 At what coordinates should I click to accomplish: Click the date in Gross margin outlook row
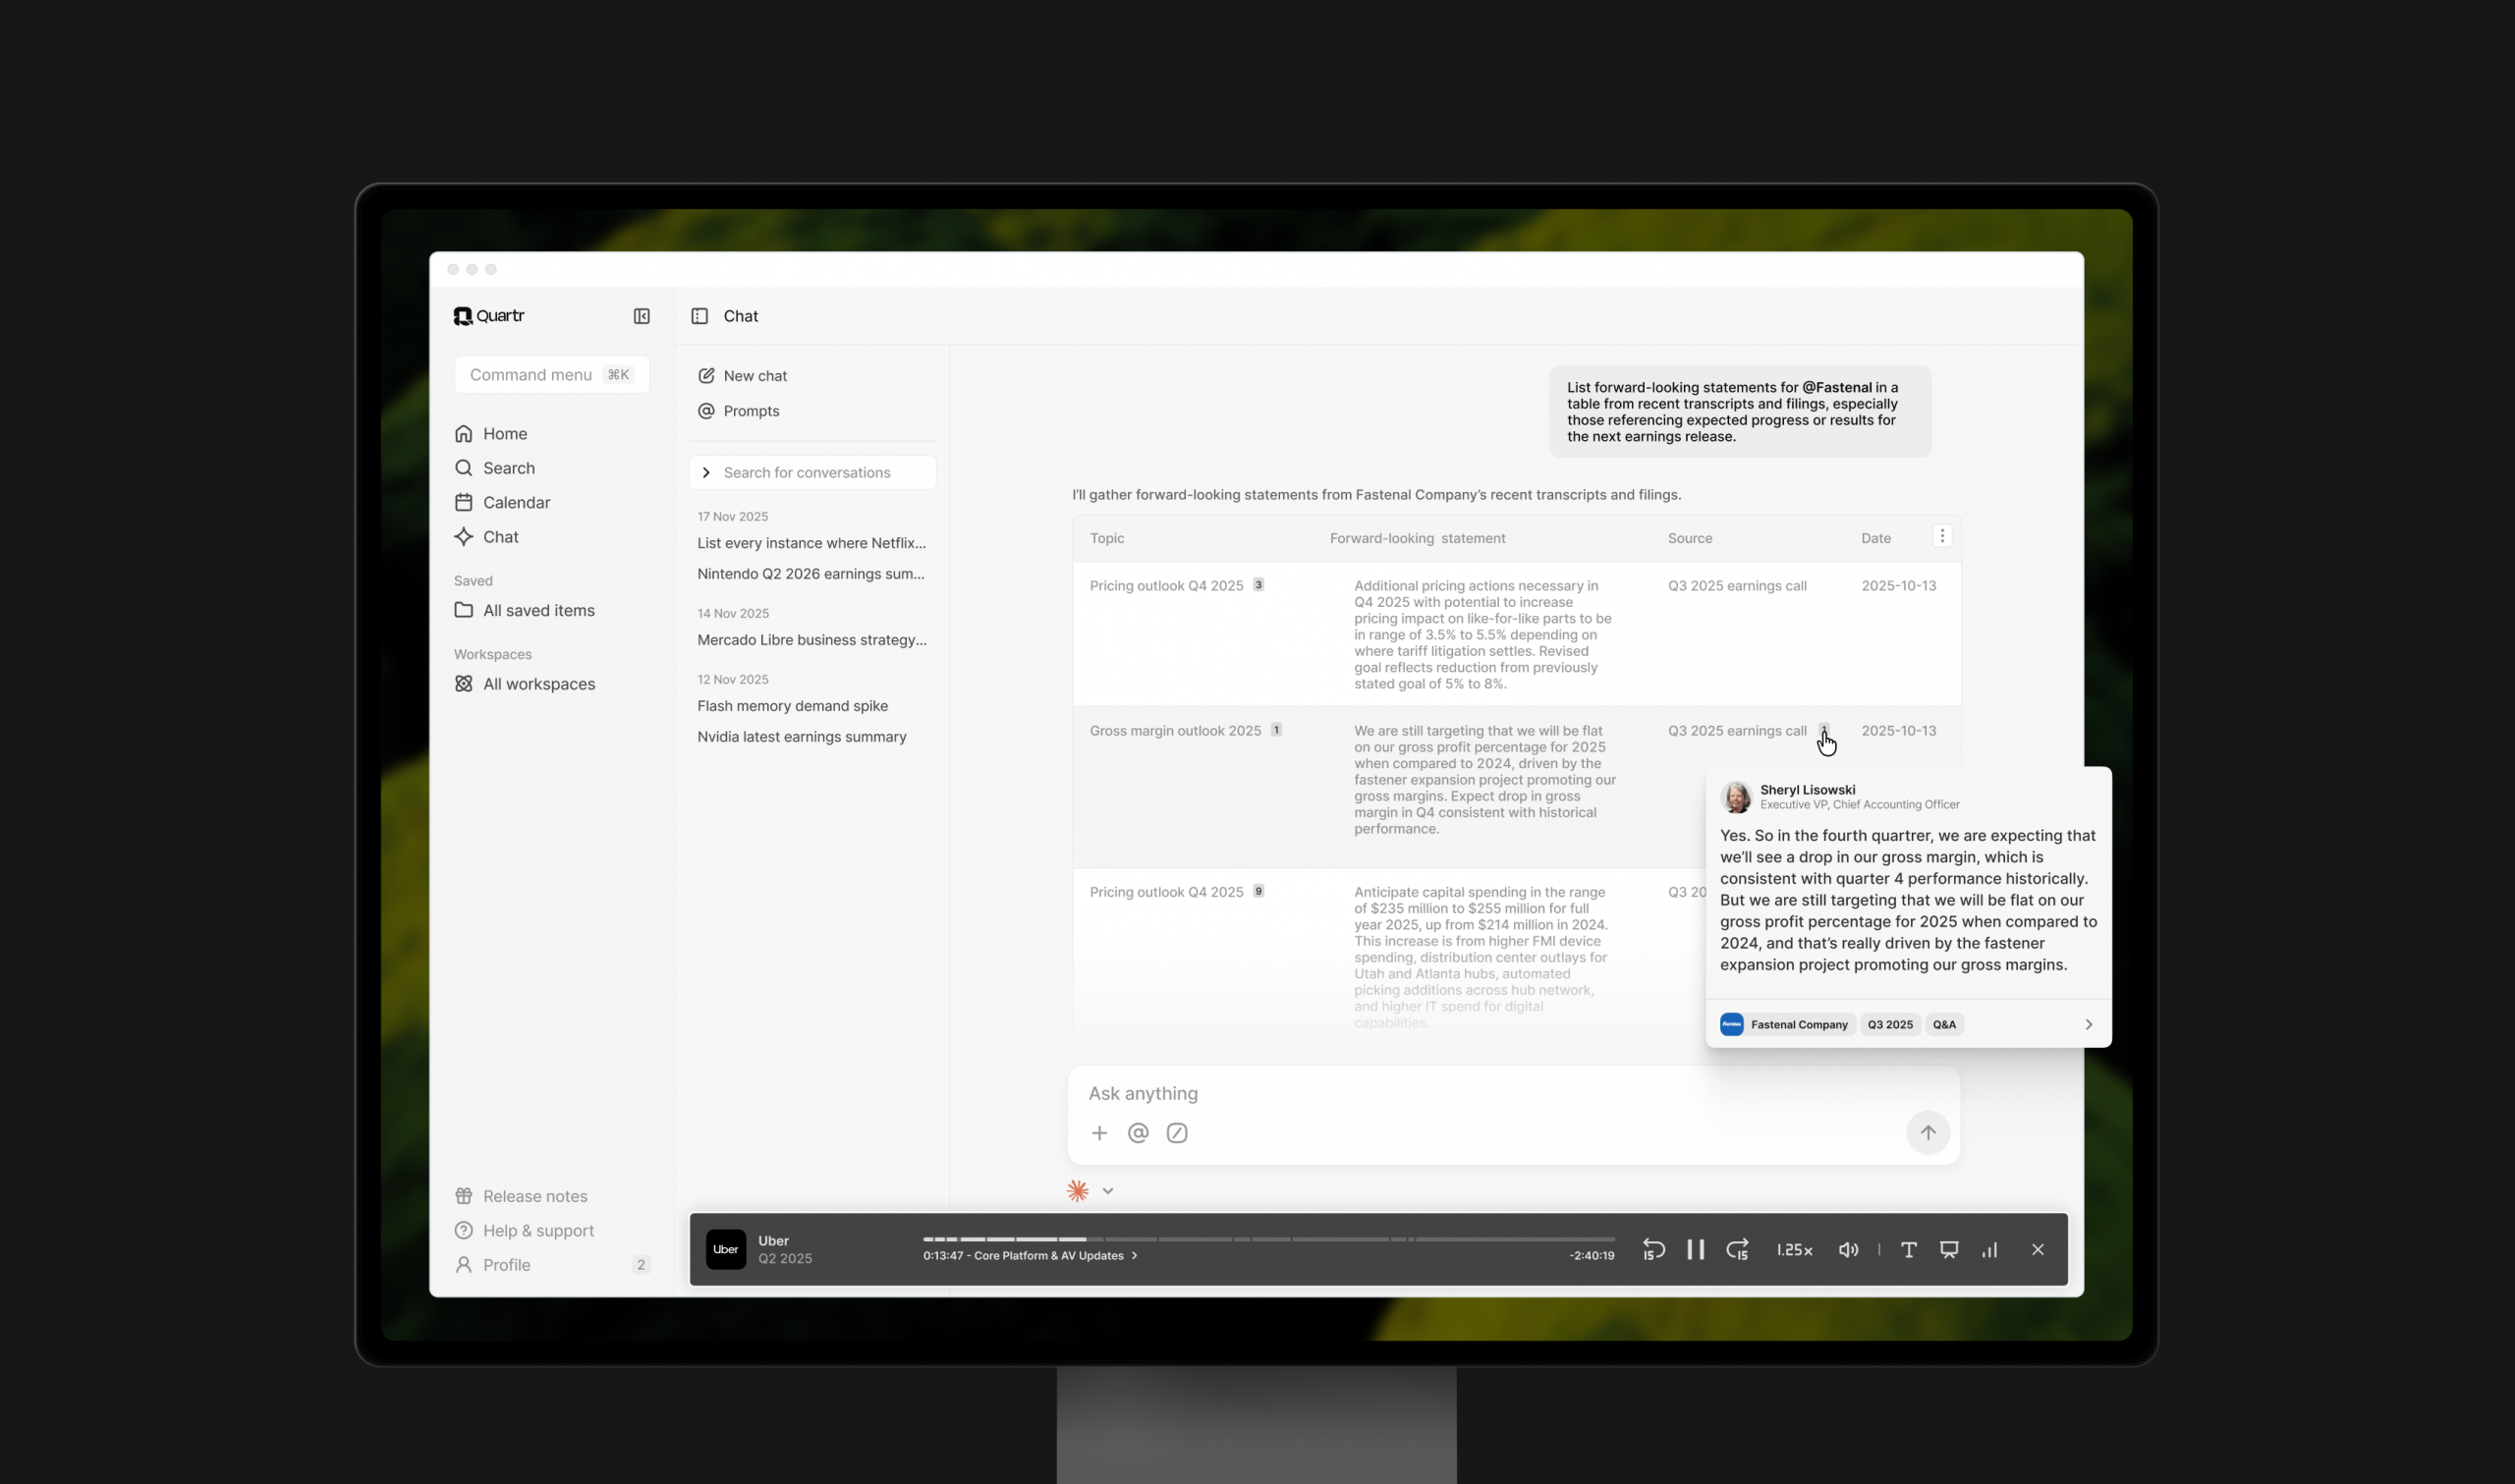click(x=1899, y=731)
